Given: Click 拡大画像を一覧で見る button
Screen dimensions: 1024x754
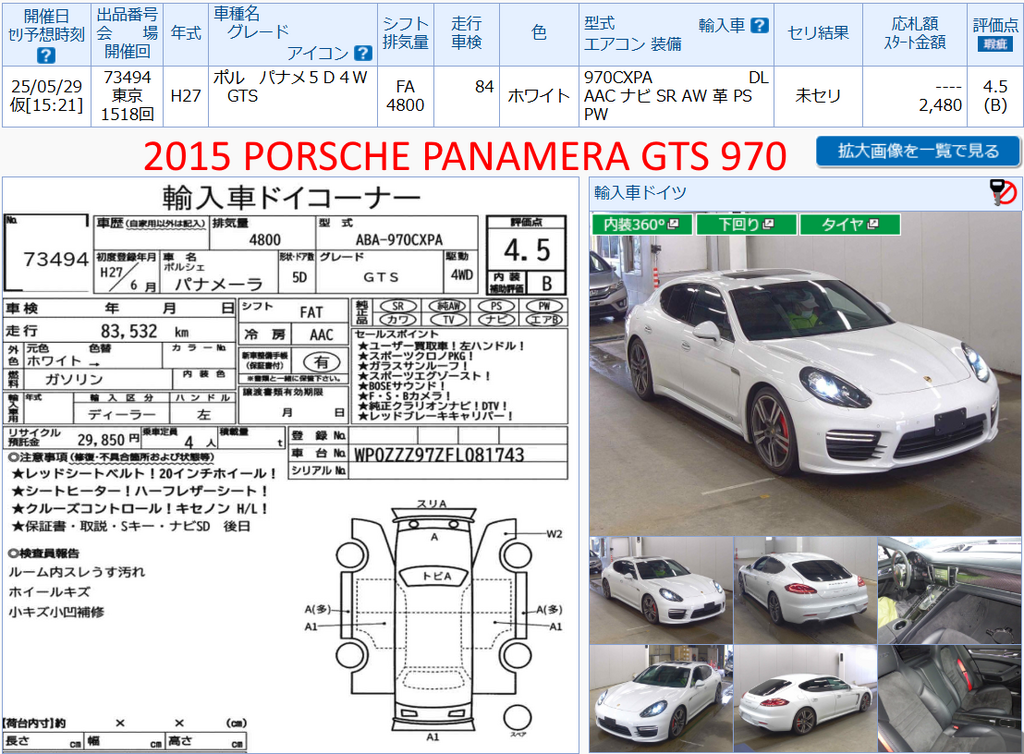Looking at the screenshot, I should point(918,151).
